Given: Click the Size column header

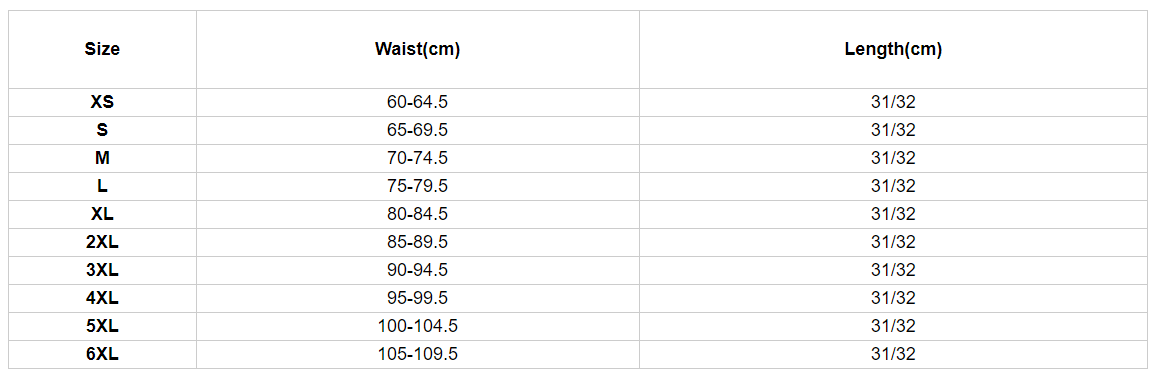Looking at the screenshot, I should coord(102,50).
